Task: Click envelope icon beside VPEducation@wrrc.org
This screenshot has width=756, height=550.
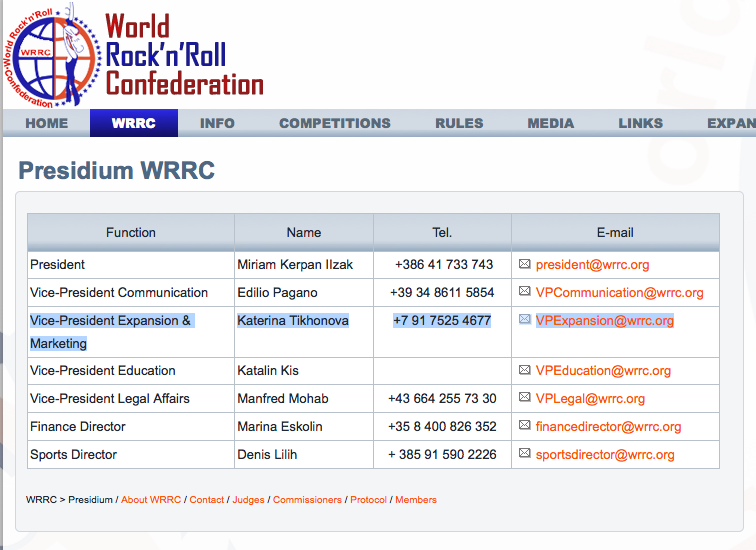Action: coord(525,370)
